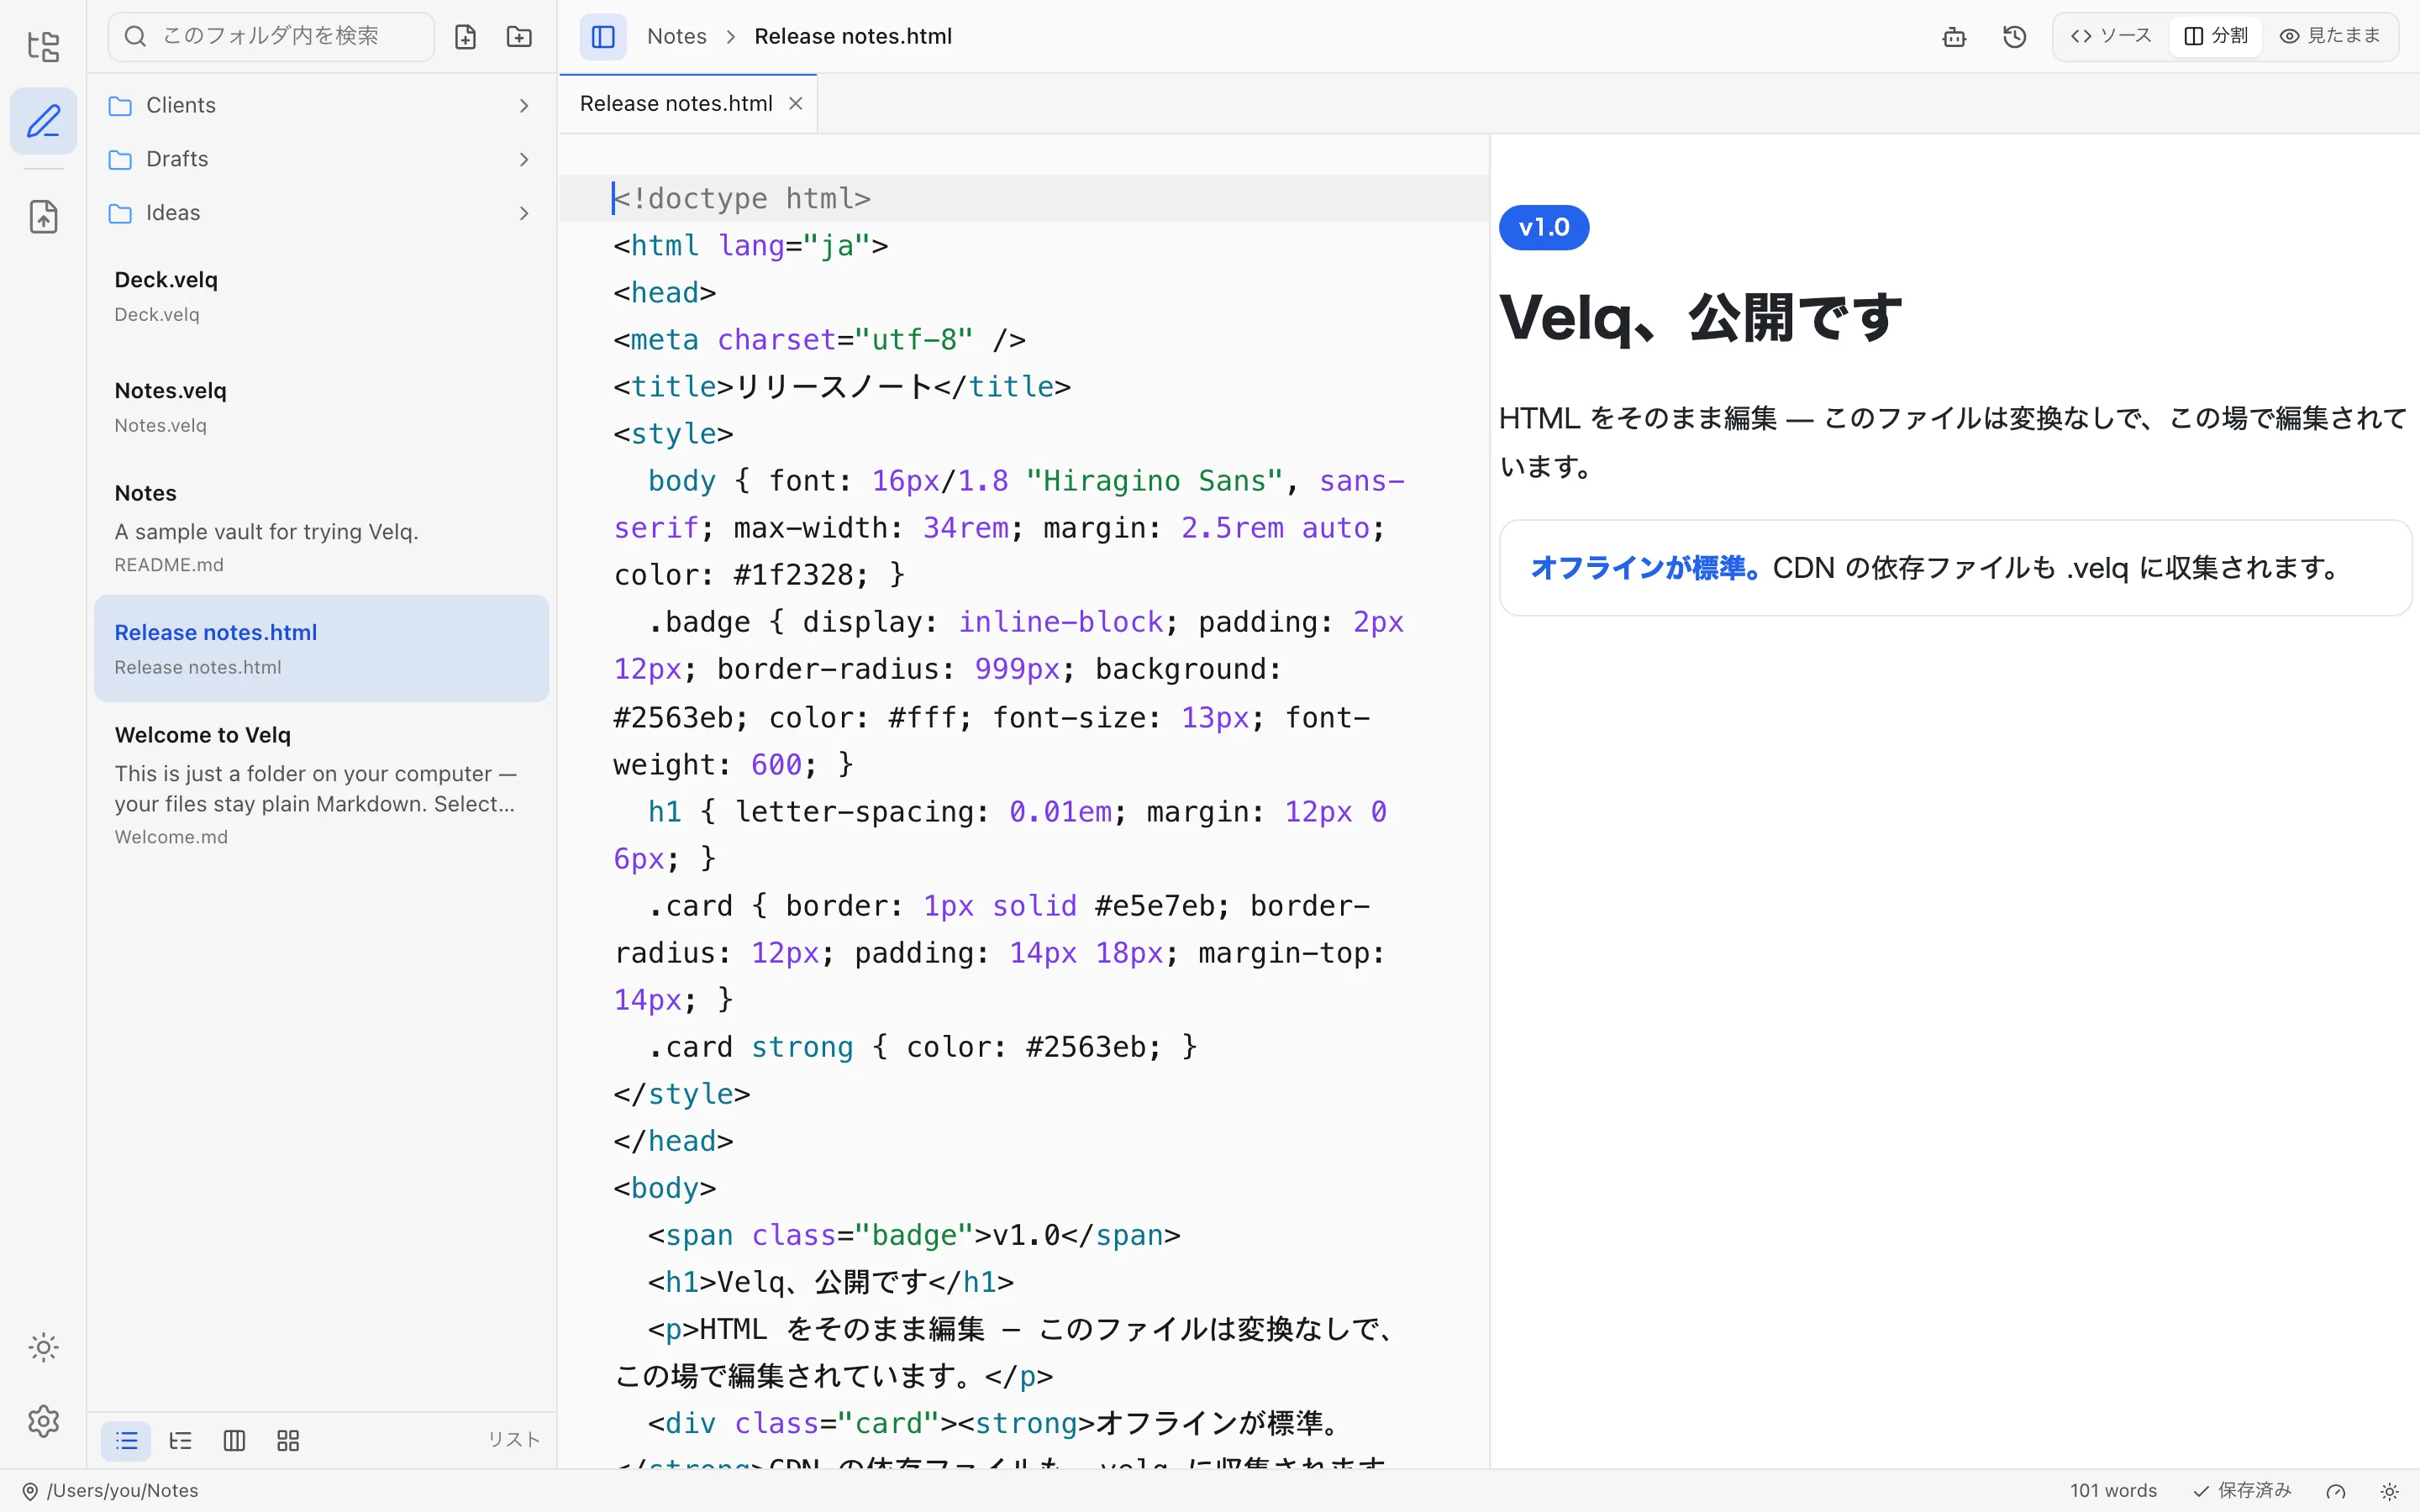Create a new folder with the folder-plus icon
Screen dimensions: 2420x1512
pyautogui.click(x=519, y=37)
